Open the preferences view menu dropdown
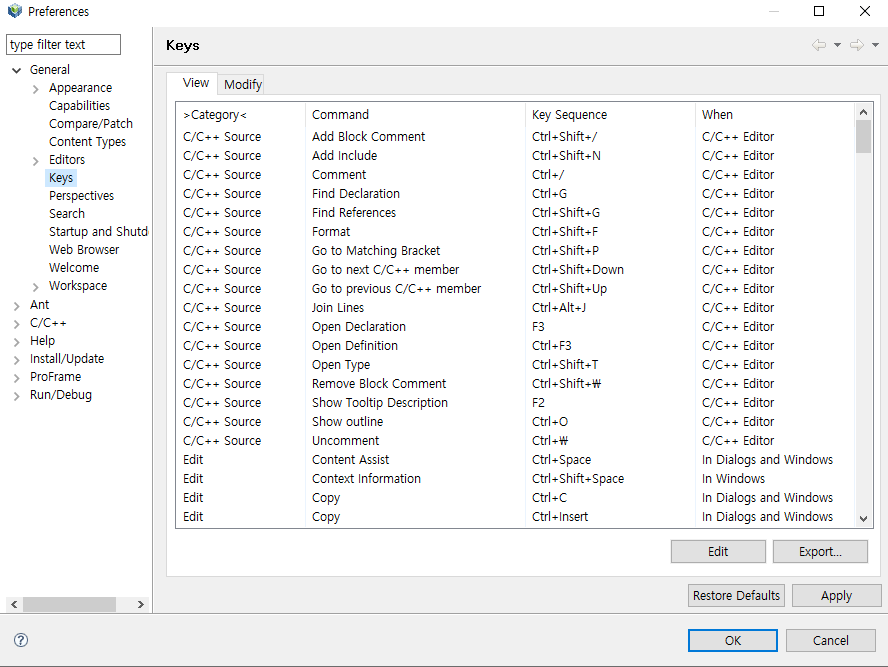This screenshot has height=667, width=888. (876, 45)
